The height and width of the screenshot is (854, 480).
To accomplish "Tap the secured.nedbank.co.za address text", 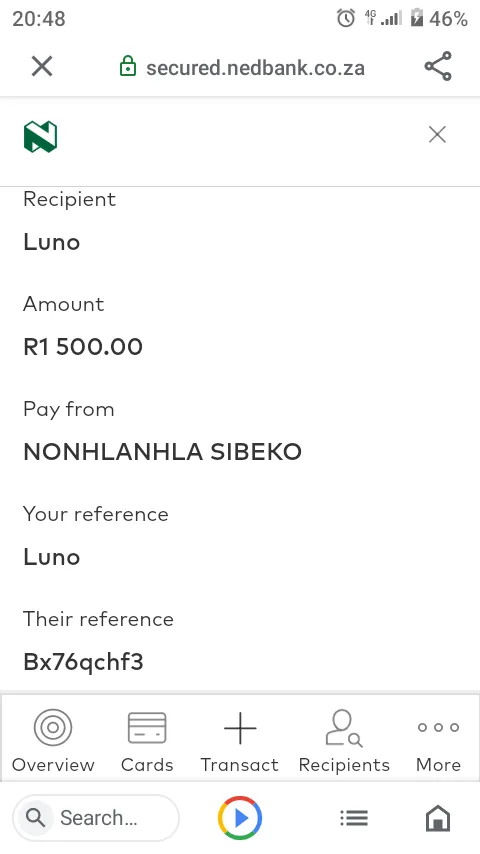I will (255, 68).
